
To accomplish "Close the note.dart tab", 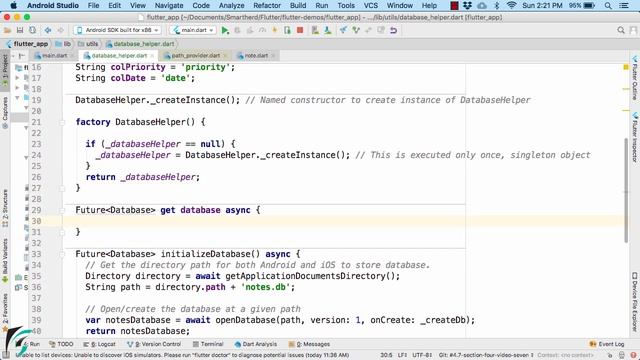I will [273, 56].
